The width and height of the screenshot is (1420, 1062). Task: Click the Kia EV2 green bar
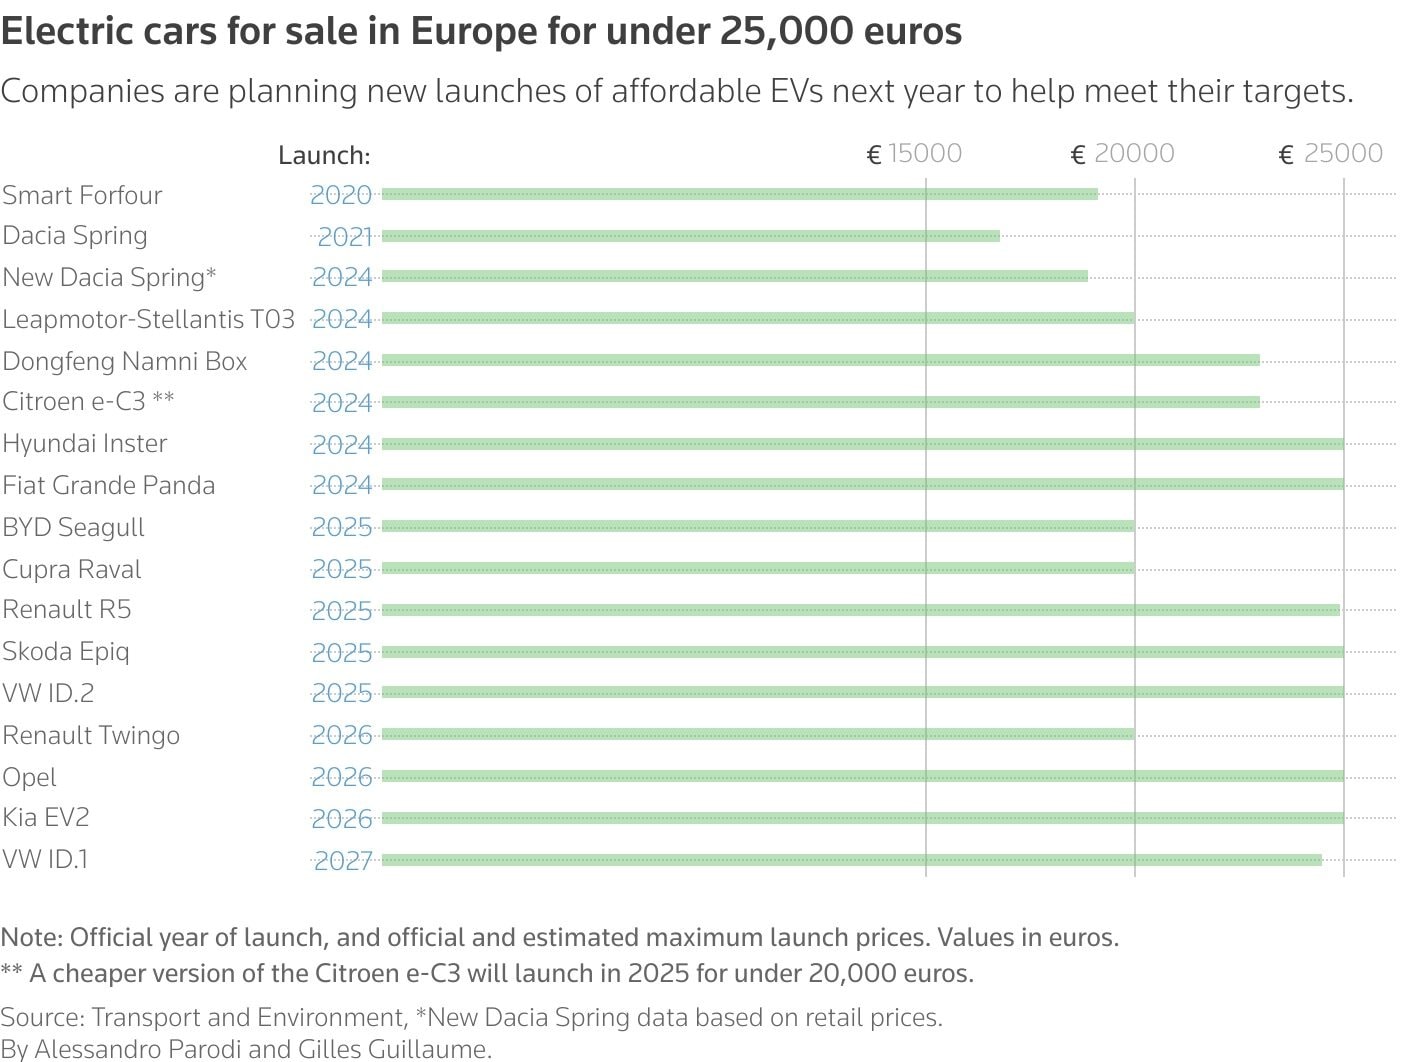[862, 818]
